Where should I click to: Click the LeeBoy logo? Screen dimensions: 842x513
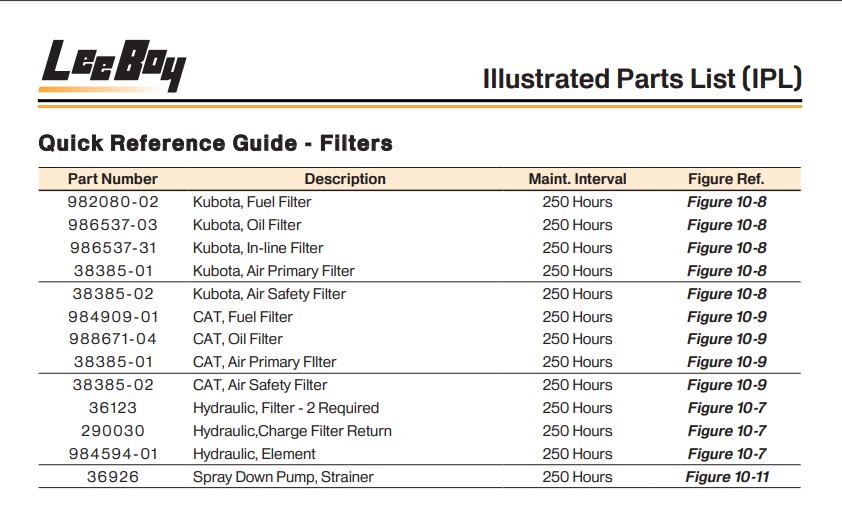pyautogui.click(x=112, y=65)
